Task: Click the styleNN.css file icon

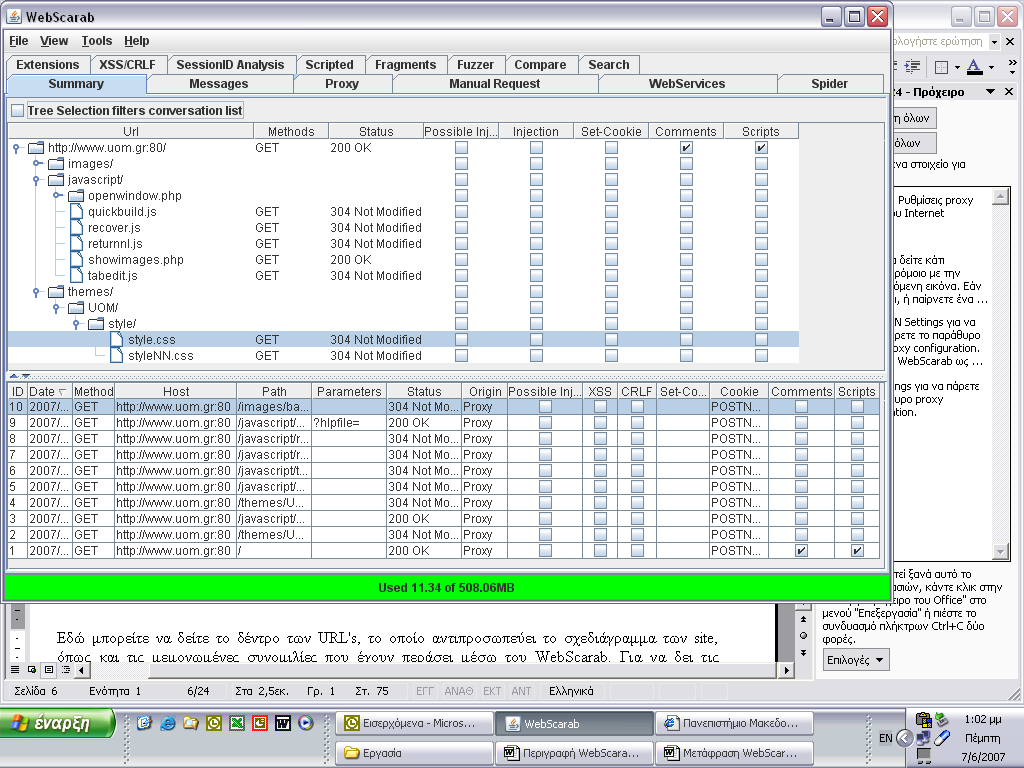Action: (x=117, y=355)
